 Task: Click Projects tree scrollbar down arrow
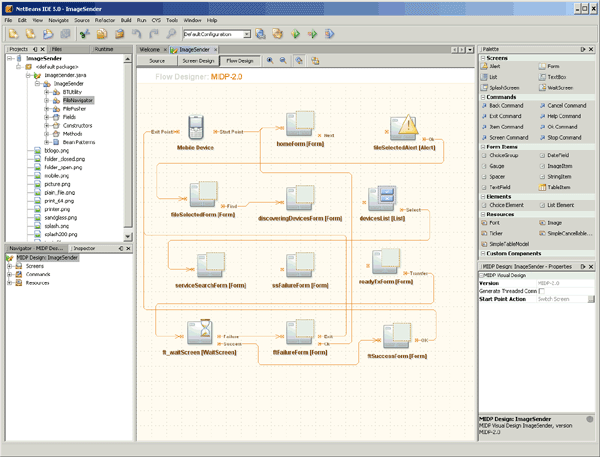[x=128, y=236]
